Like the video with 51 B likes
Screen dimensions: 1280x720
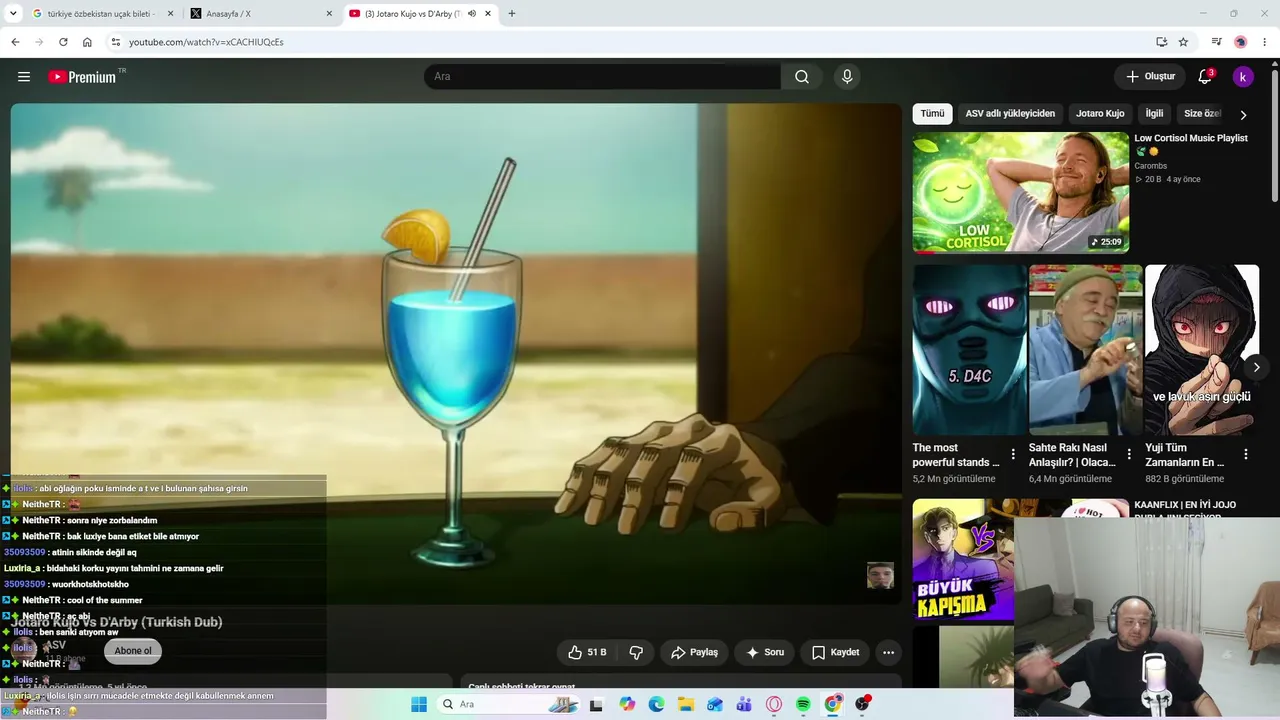tap(587, 652)
